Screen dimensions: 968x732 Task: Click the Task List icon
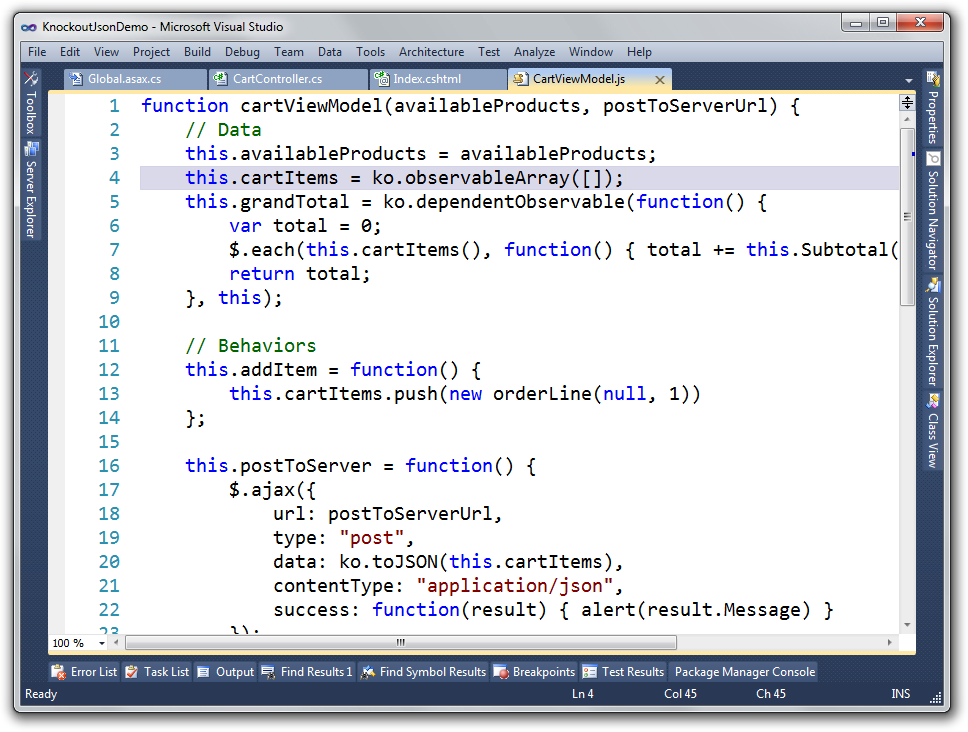tap(131, 672)
